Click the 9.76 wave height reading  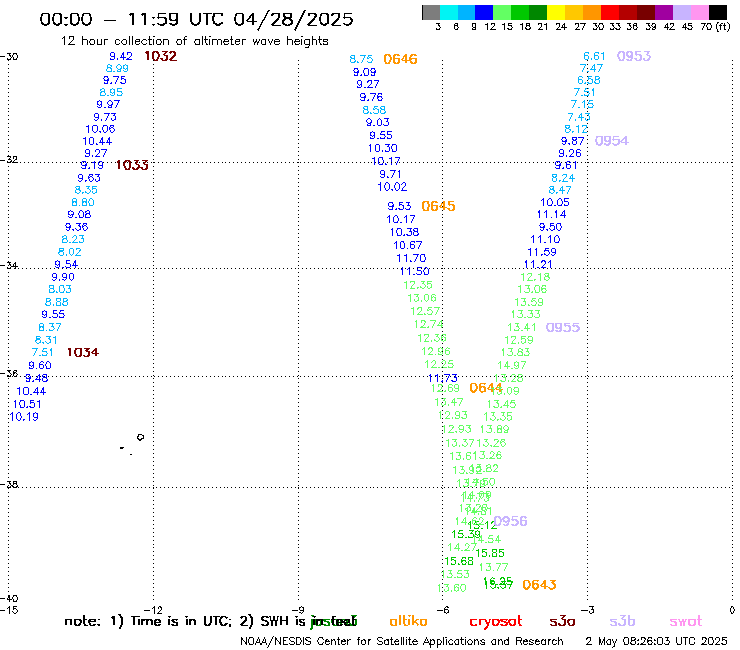371,97
